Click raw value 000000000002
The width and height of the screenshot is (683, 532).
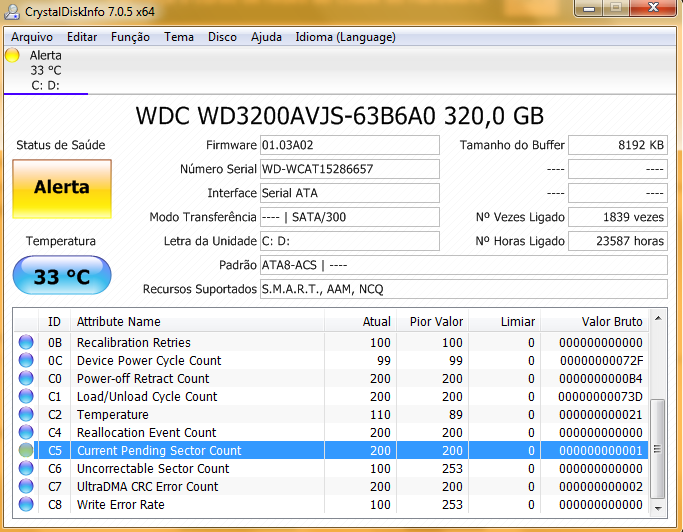tap(601, 486)
